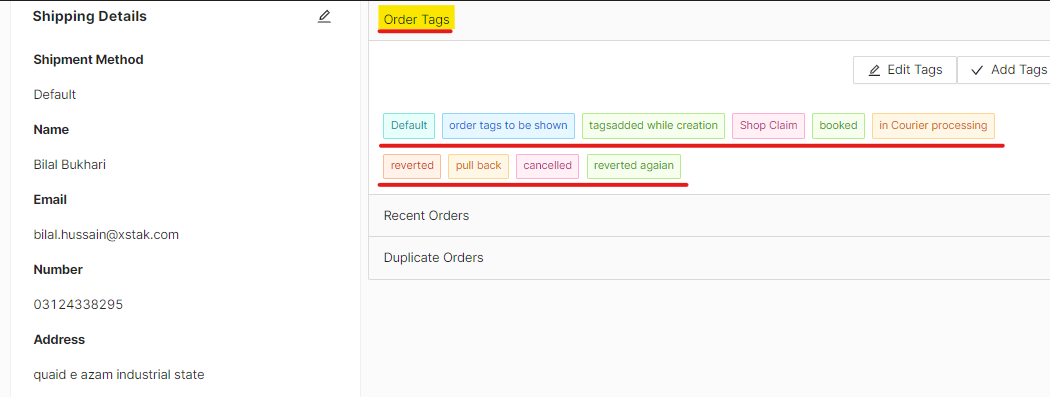Click the email bilal.hussain@xstak.com

(106, 235)
